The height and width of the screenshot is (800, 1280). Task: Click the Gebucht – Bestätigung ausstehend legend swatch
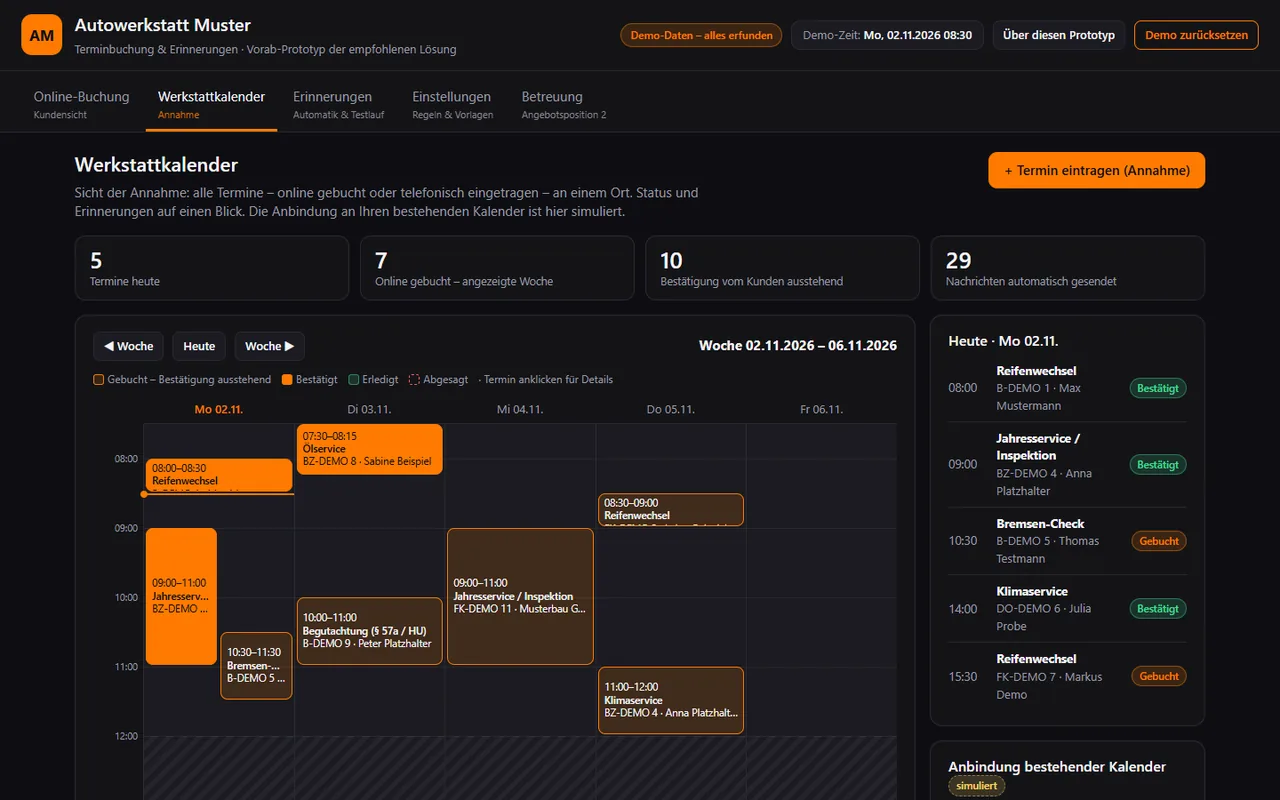click(x=98, y=380)
